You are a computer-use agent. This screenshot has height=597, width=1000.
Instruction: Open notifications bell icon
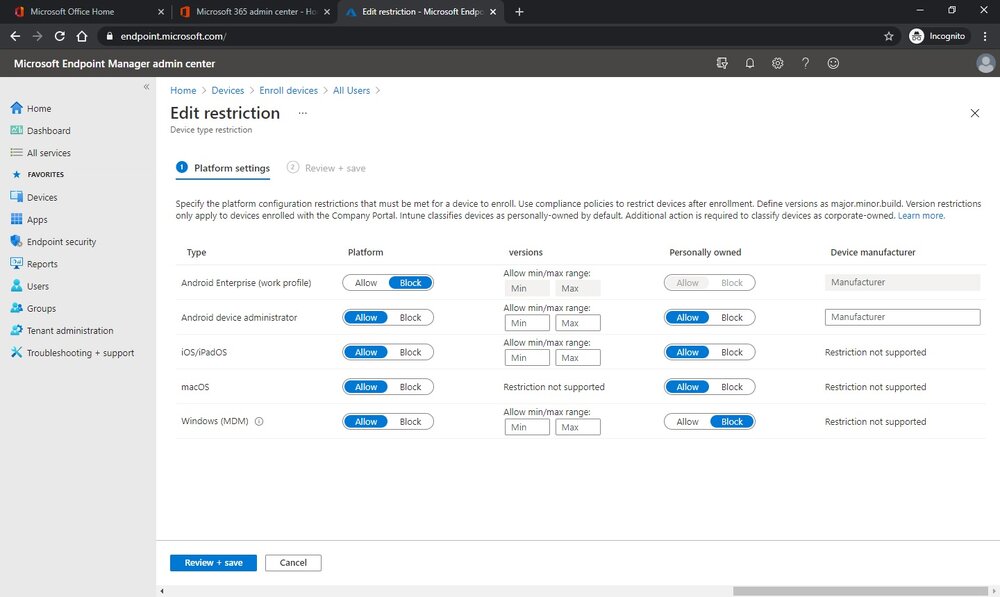pyautogui.click(x=750, y=63)
